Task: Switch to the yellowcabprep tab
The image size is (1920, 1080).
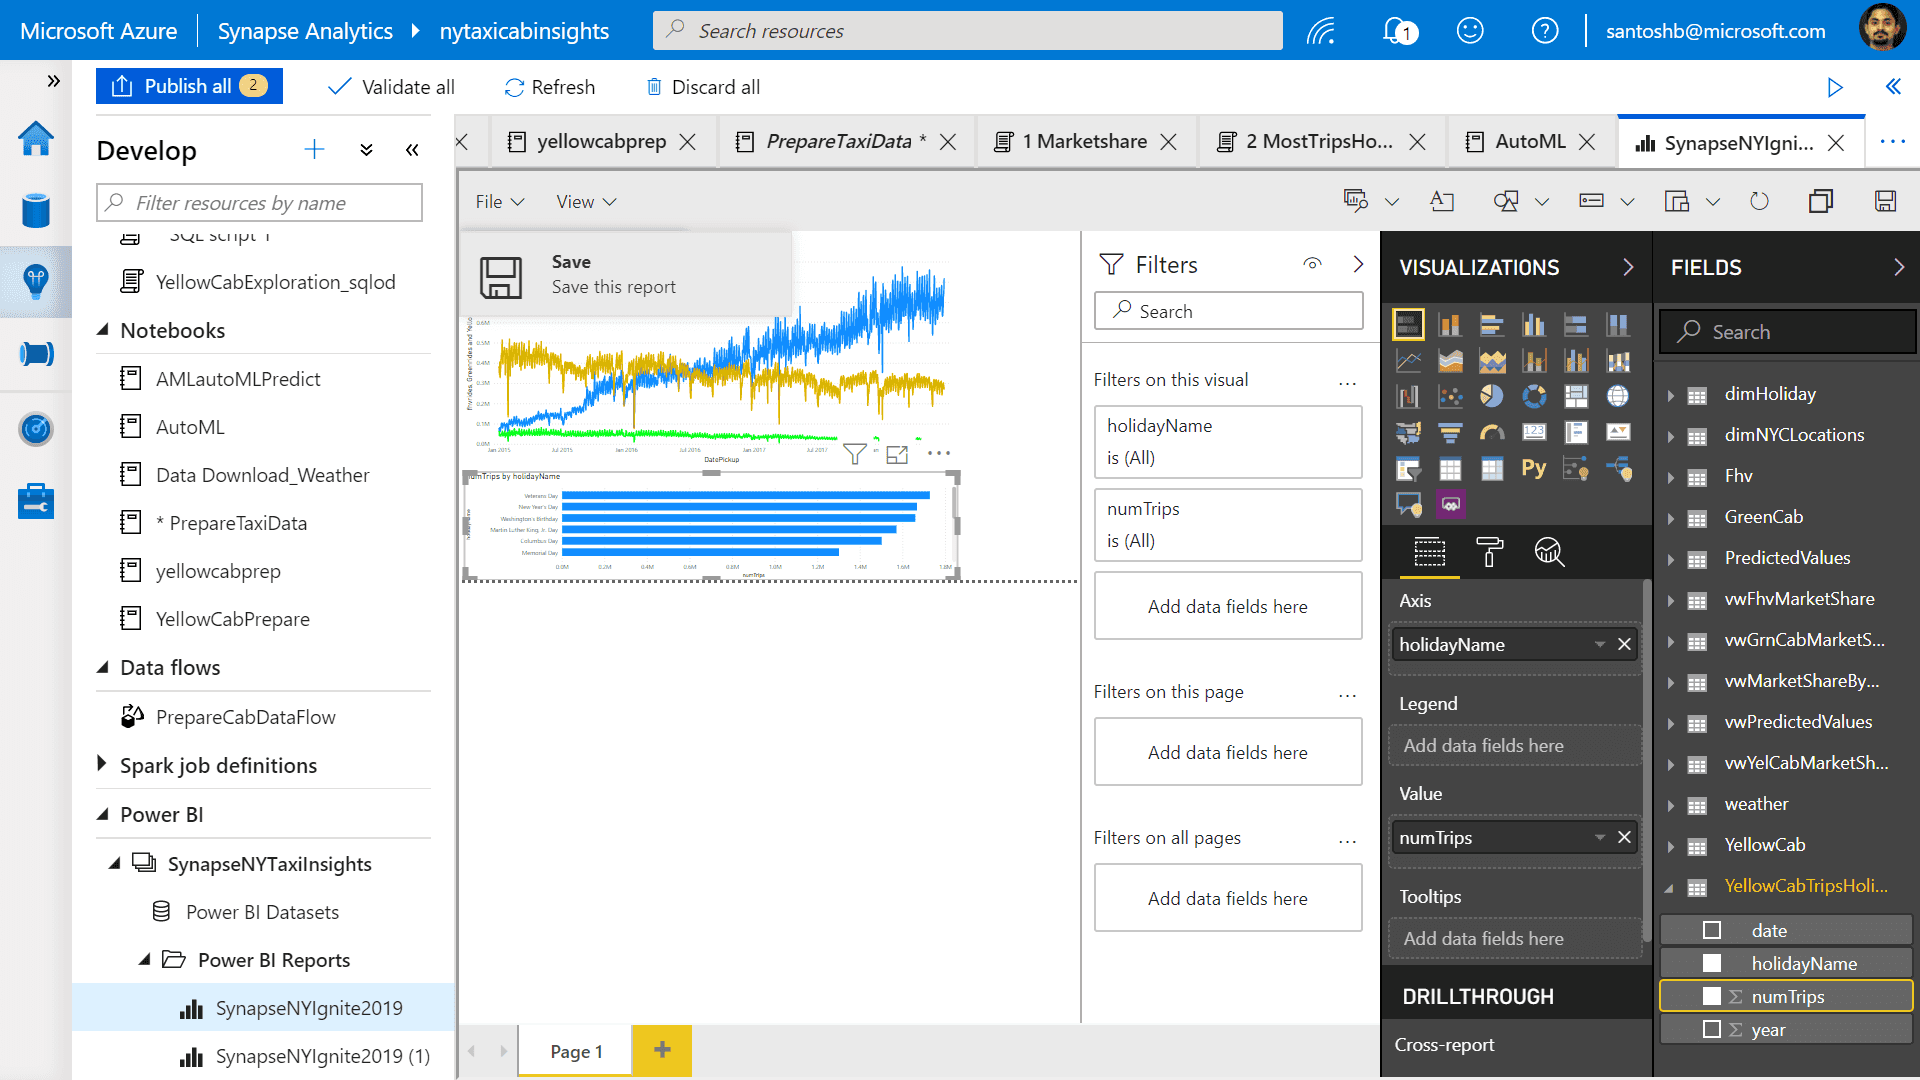Action: [601, 142]
